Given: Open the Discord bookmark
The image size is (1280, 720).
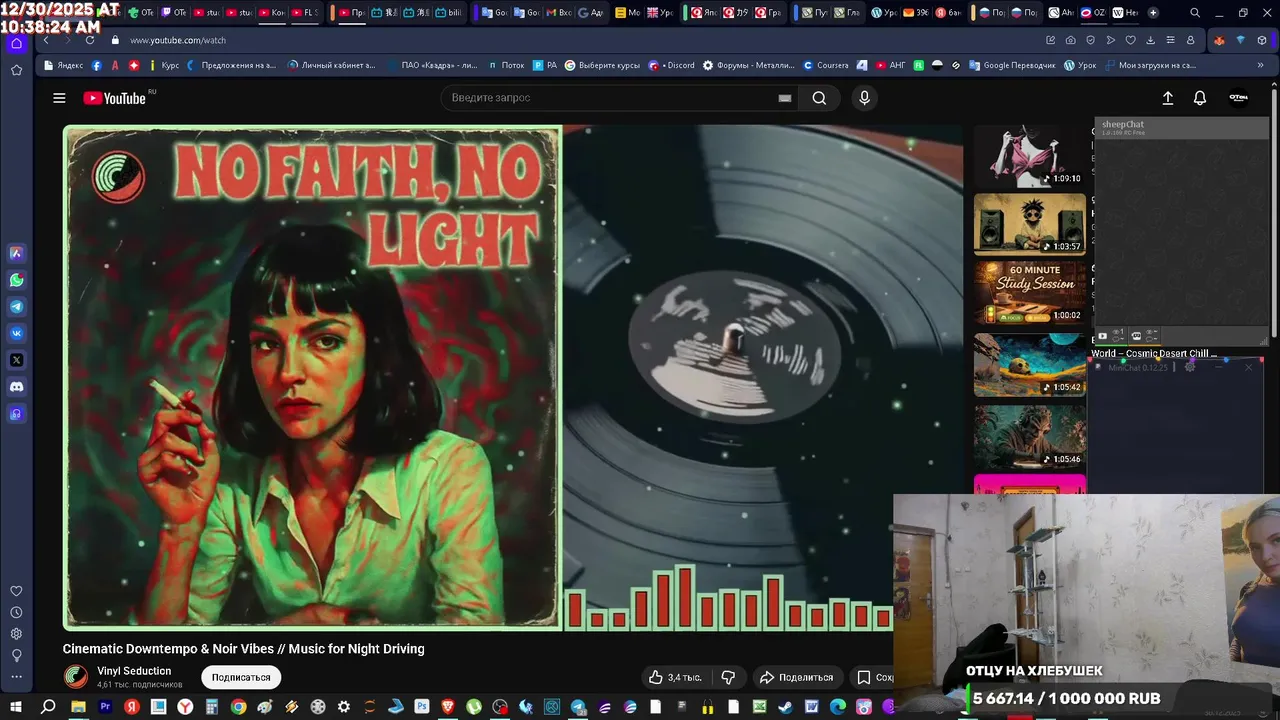Looking at the screenshot, I should (672, 65).
